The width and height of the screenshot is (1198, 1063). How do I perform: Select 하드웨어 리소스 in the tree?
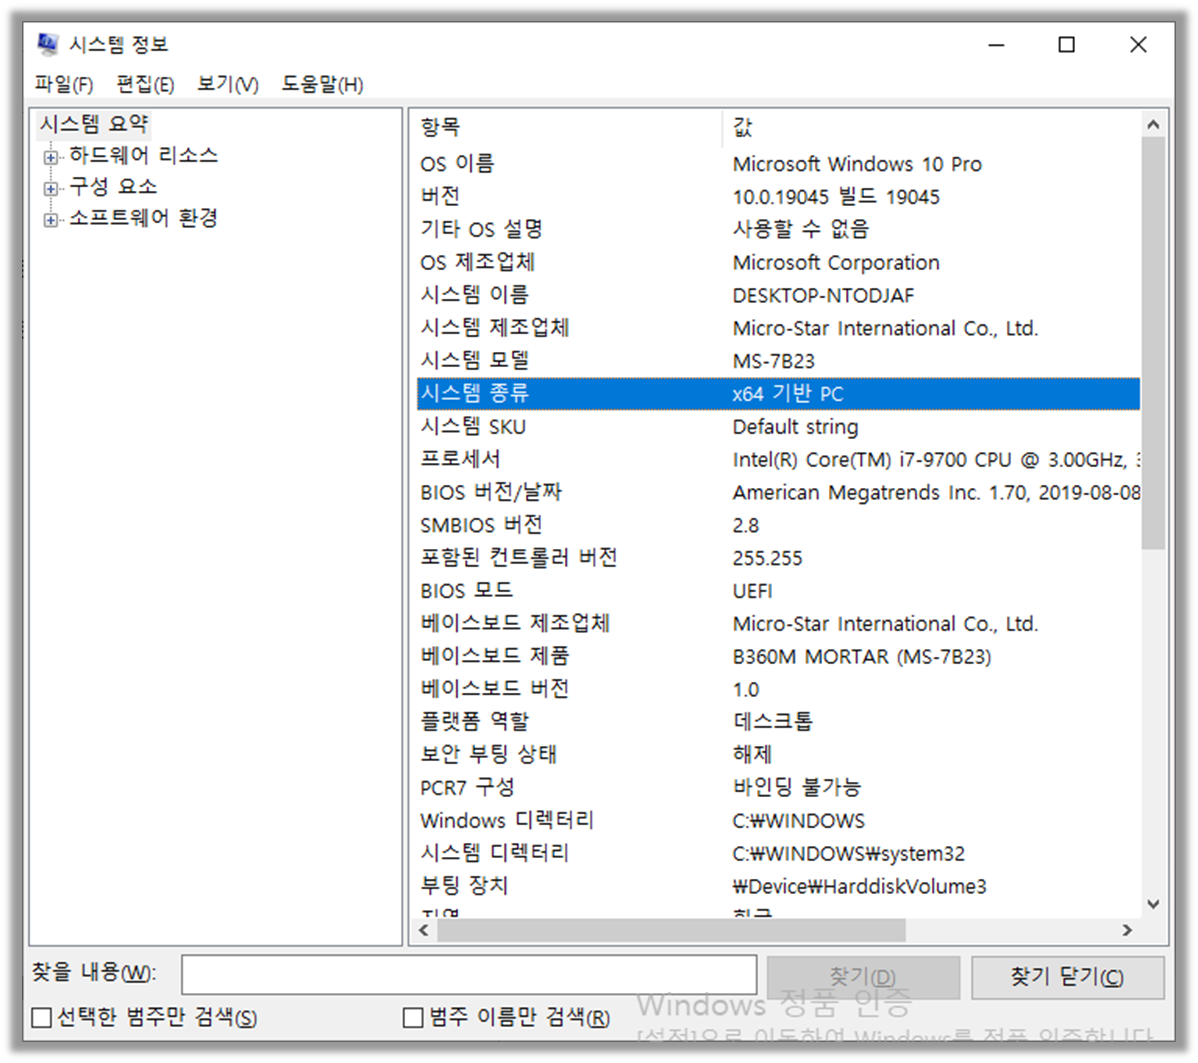(144, 156)
